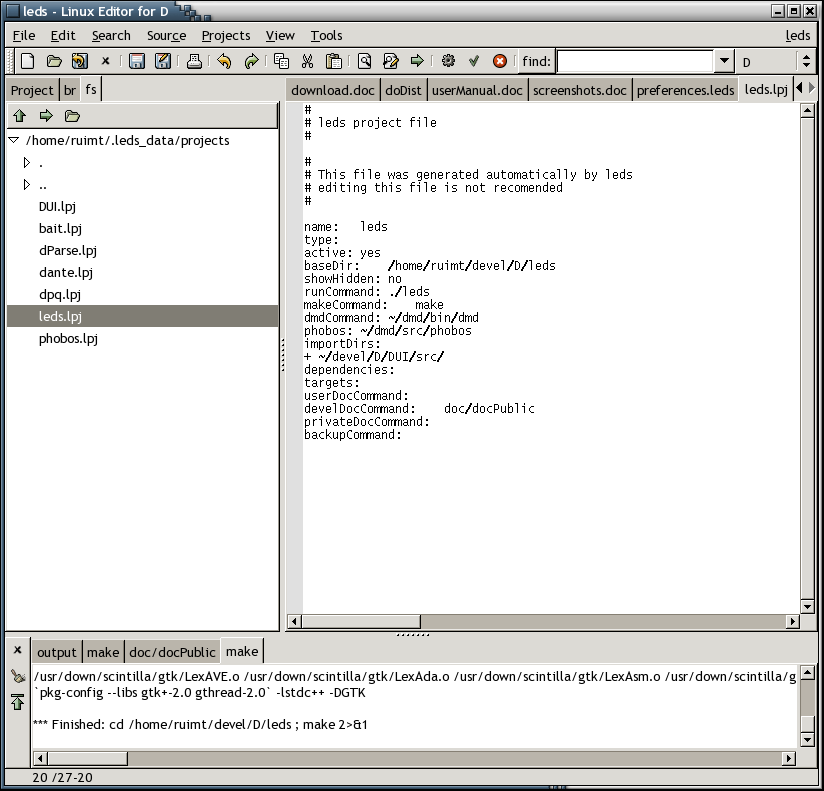This screenshot has height=791, width=824.
Task: Select dante.lpj in the file tree
Action: [x=66, y=273]
